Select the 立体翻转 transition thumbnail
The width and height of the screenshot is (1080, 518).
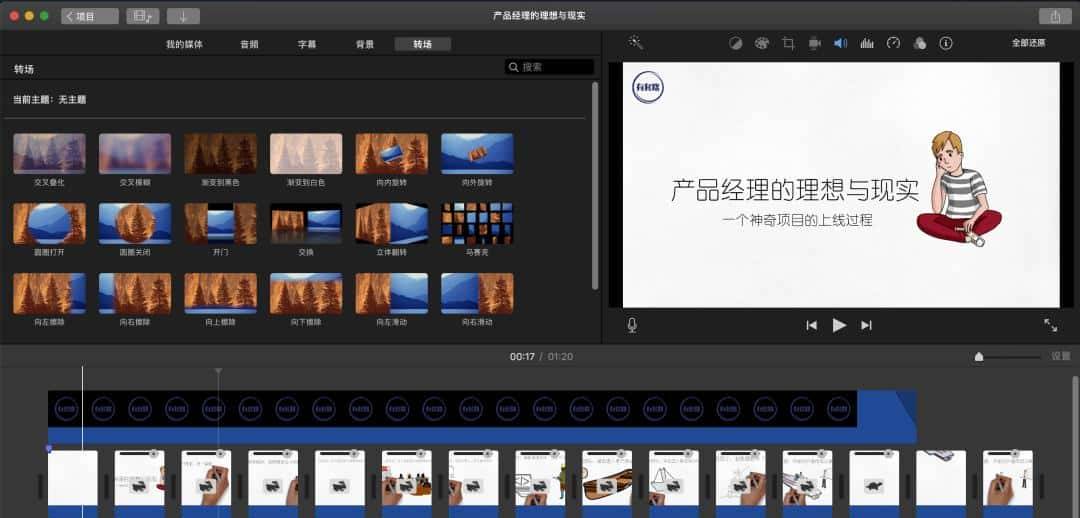[x=391, y=223]
